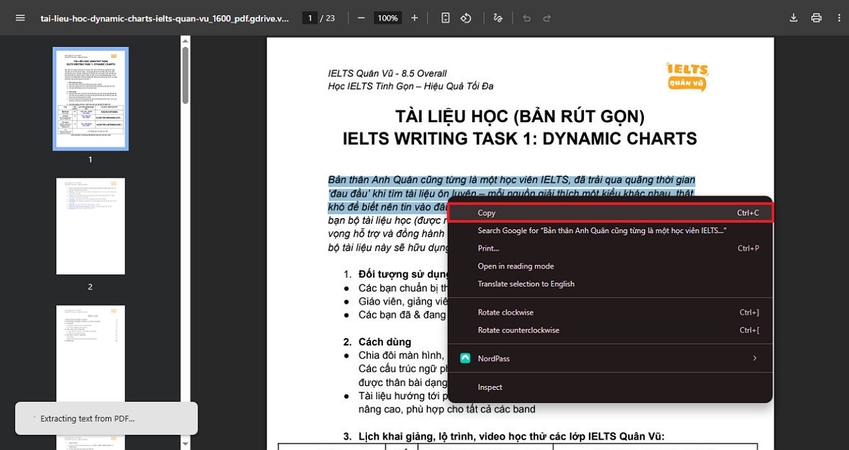Click the heading 2. Cách dùng
The image size is (849, 450).
click(377, 342)
